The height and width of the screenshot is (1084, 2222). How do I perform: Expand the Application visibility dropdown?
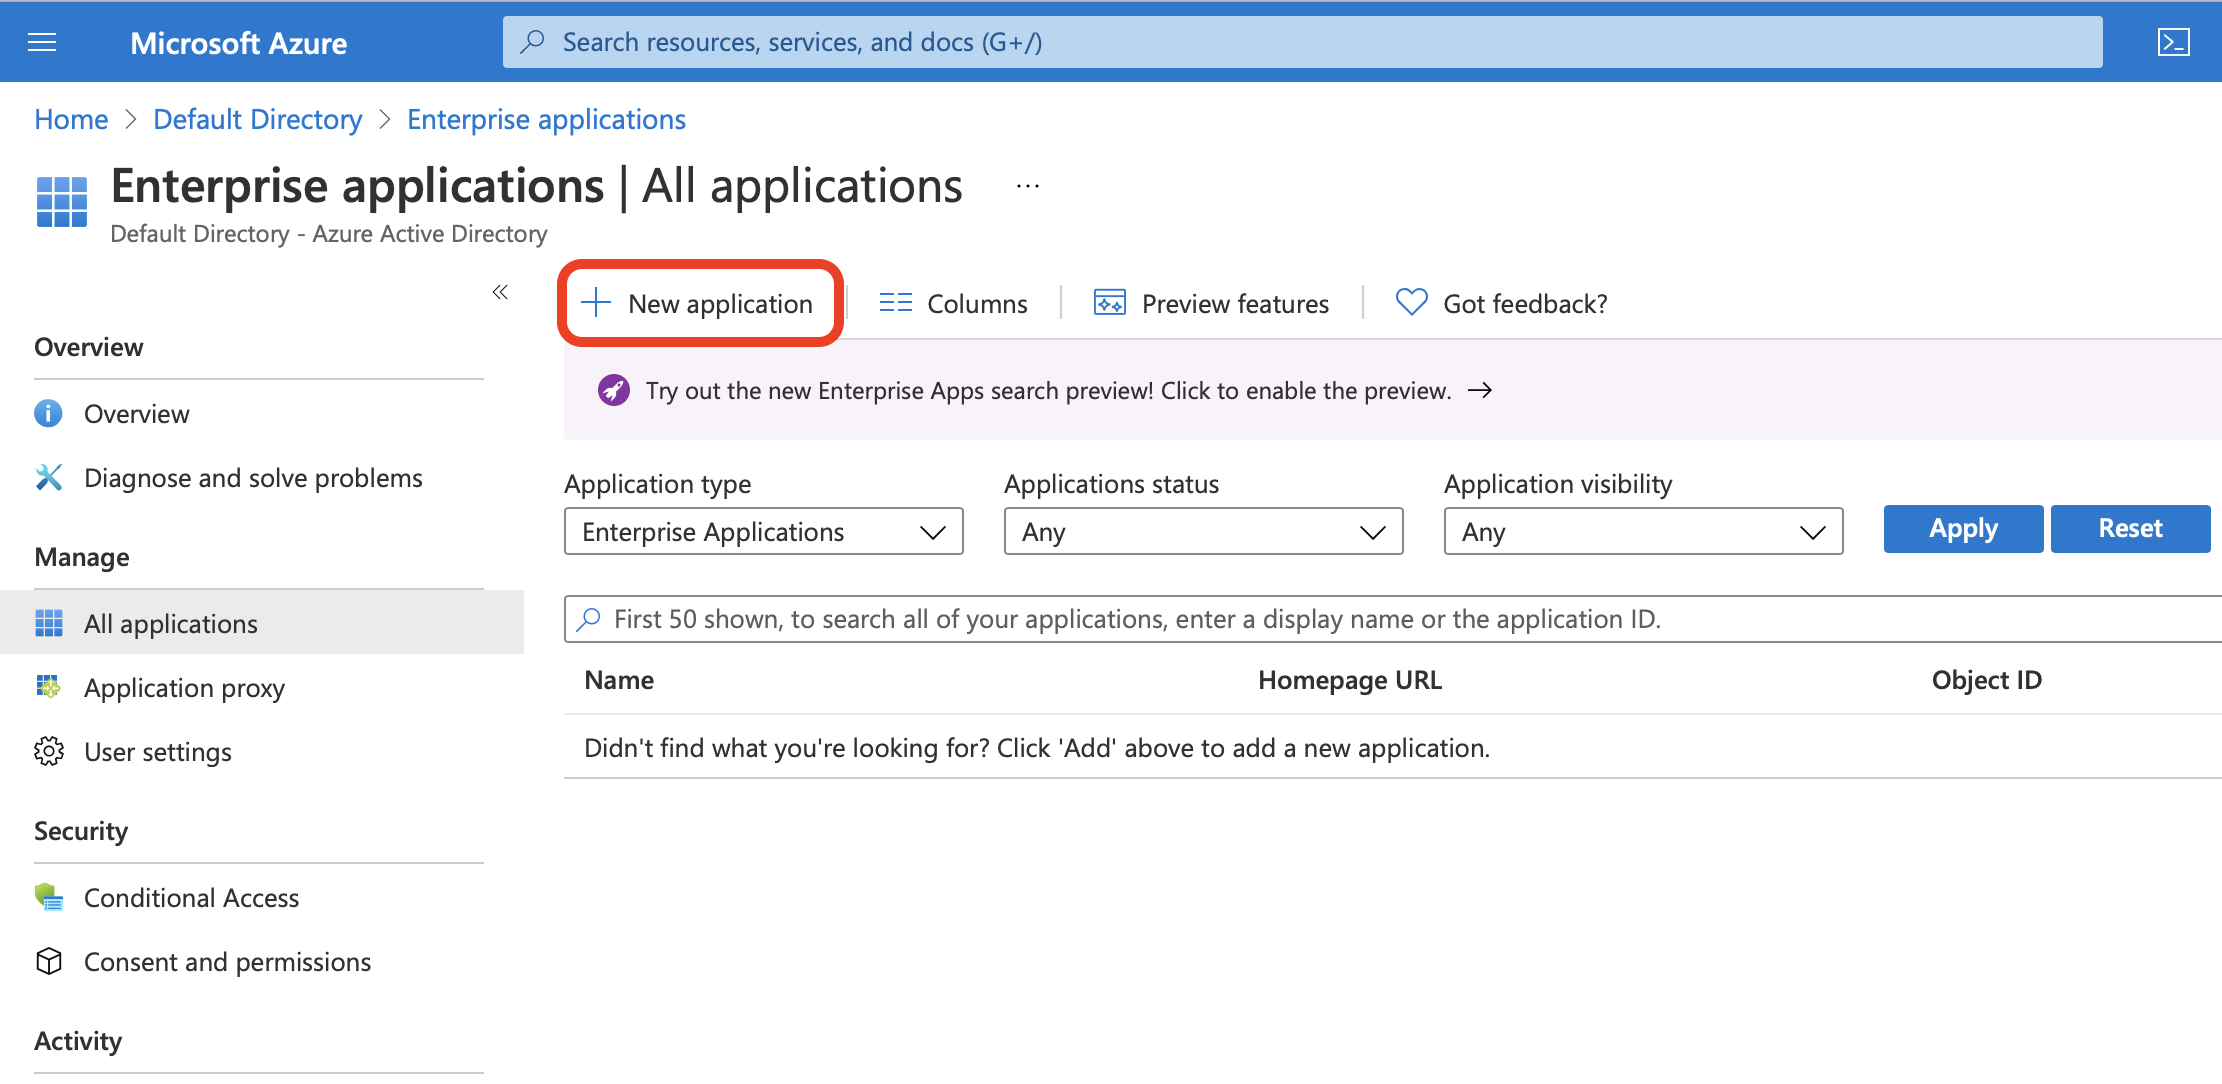[1644, 531]
